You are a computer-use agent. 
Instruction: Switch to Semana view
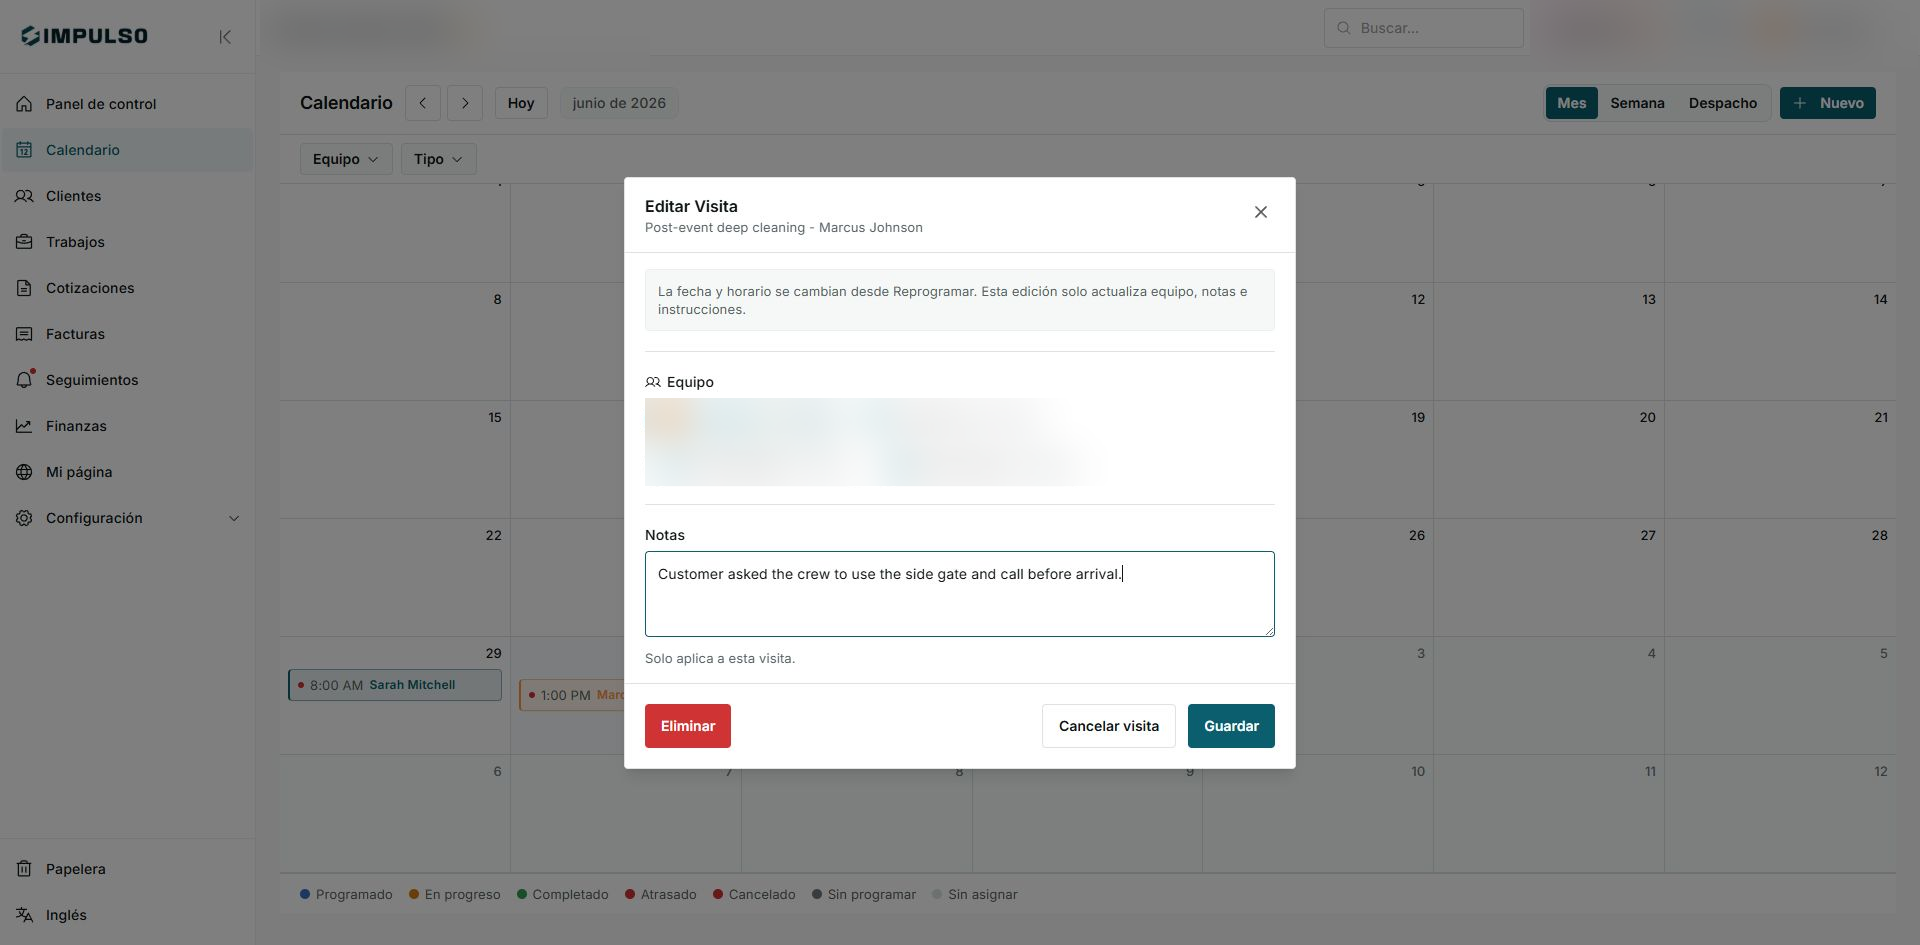point(1637,103)
